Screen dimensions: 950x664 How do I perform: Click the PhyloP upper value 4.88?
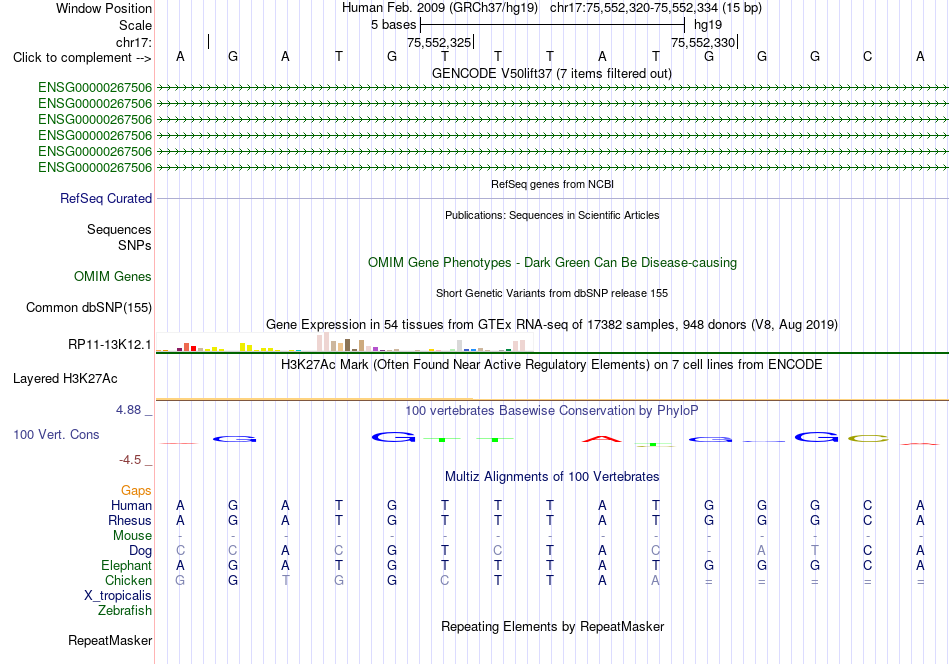[x=128, y=410]
